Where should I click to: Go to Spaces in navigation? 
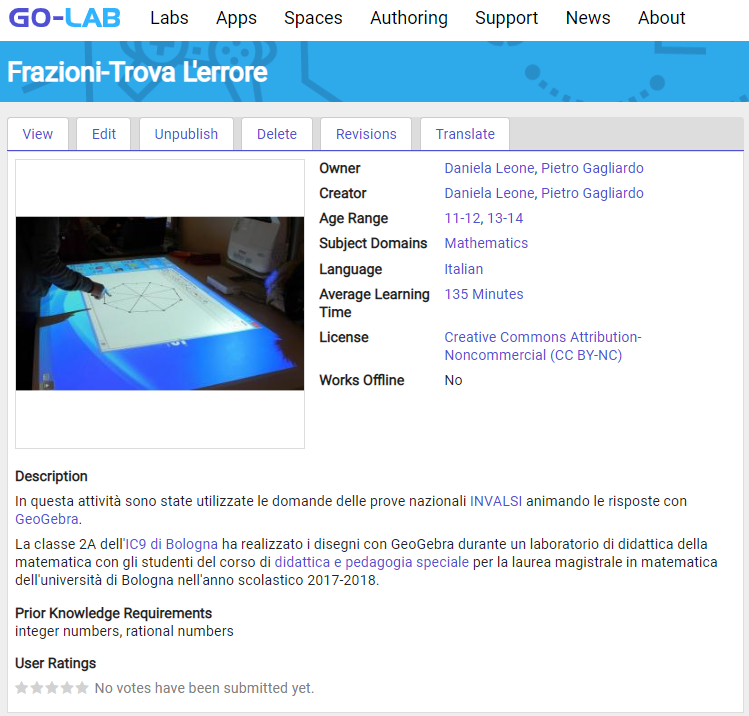pos(313,18)
